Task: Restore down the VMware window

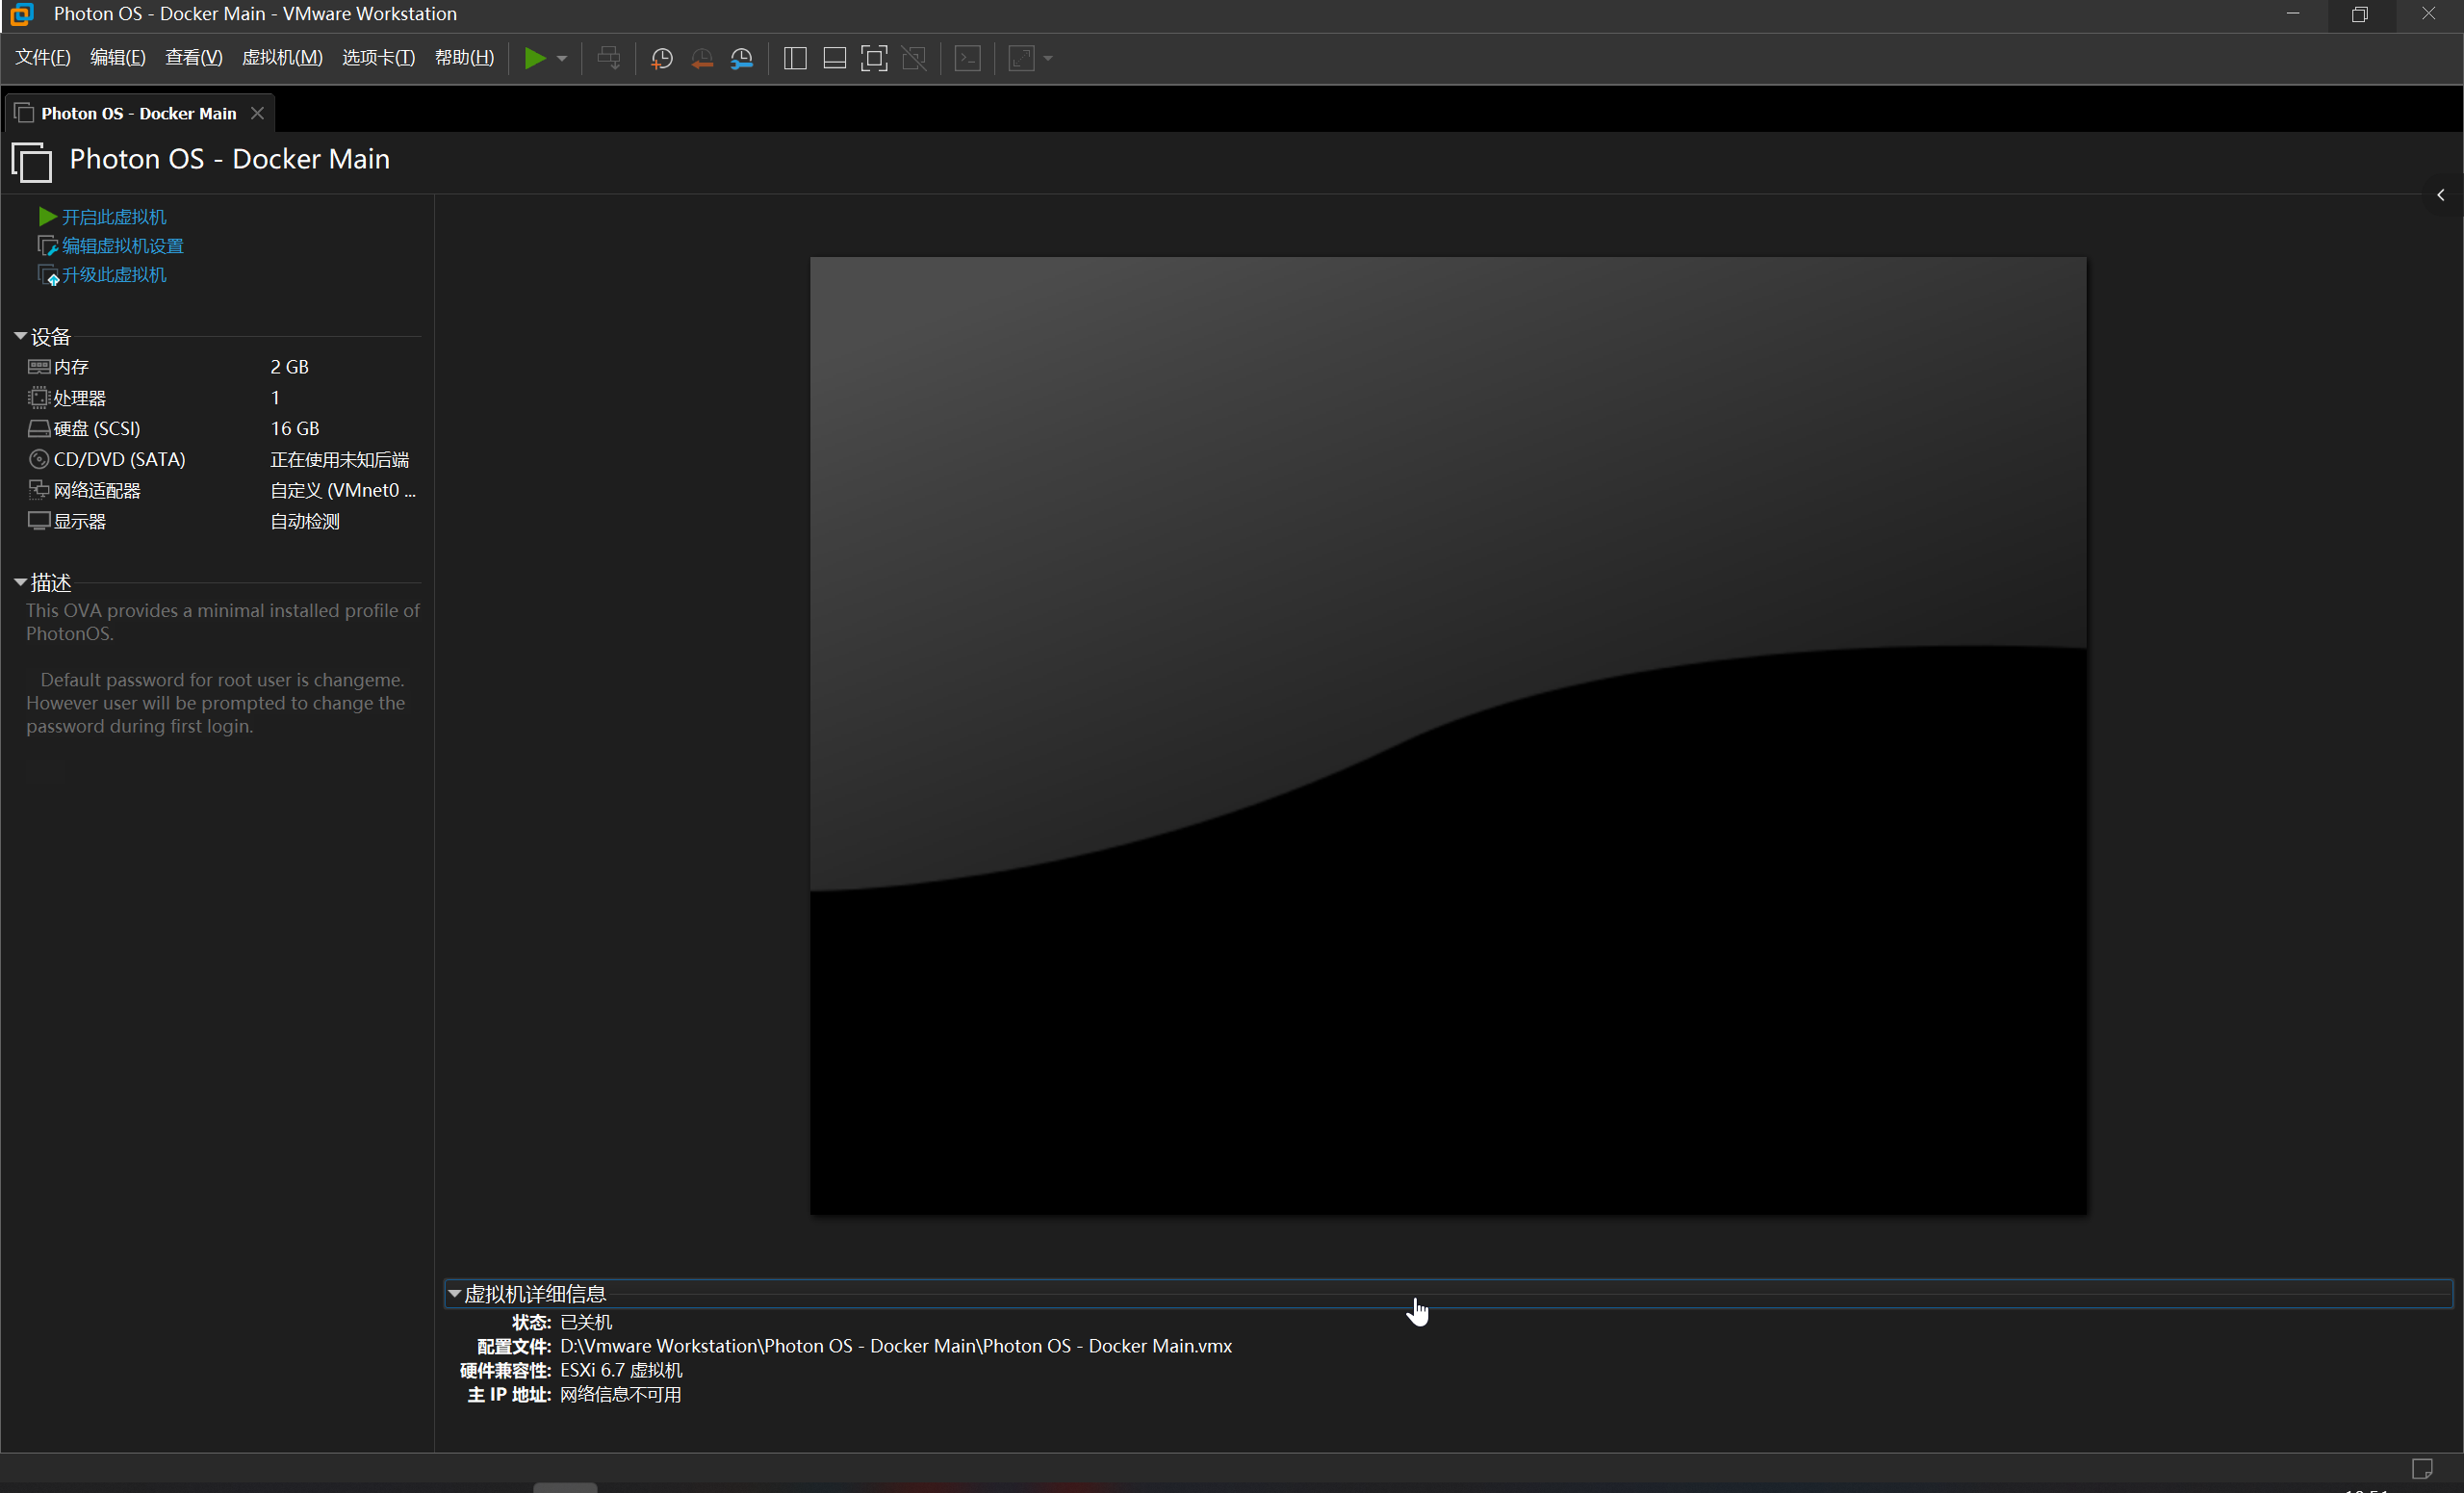Action: click(2360, 14)
